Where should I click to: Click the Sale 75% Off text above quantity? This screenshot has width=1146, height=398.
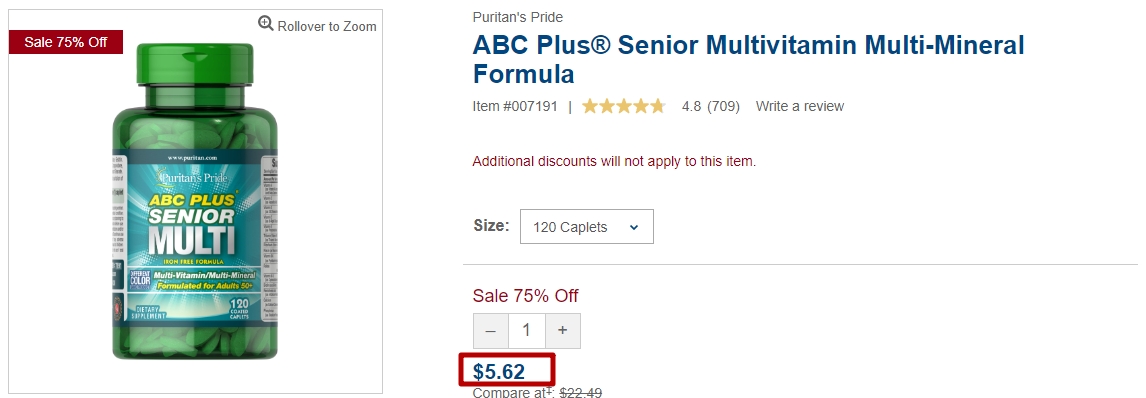[x=525, y=296]
